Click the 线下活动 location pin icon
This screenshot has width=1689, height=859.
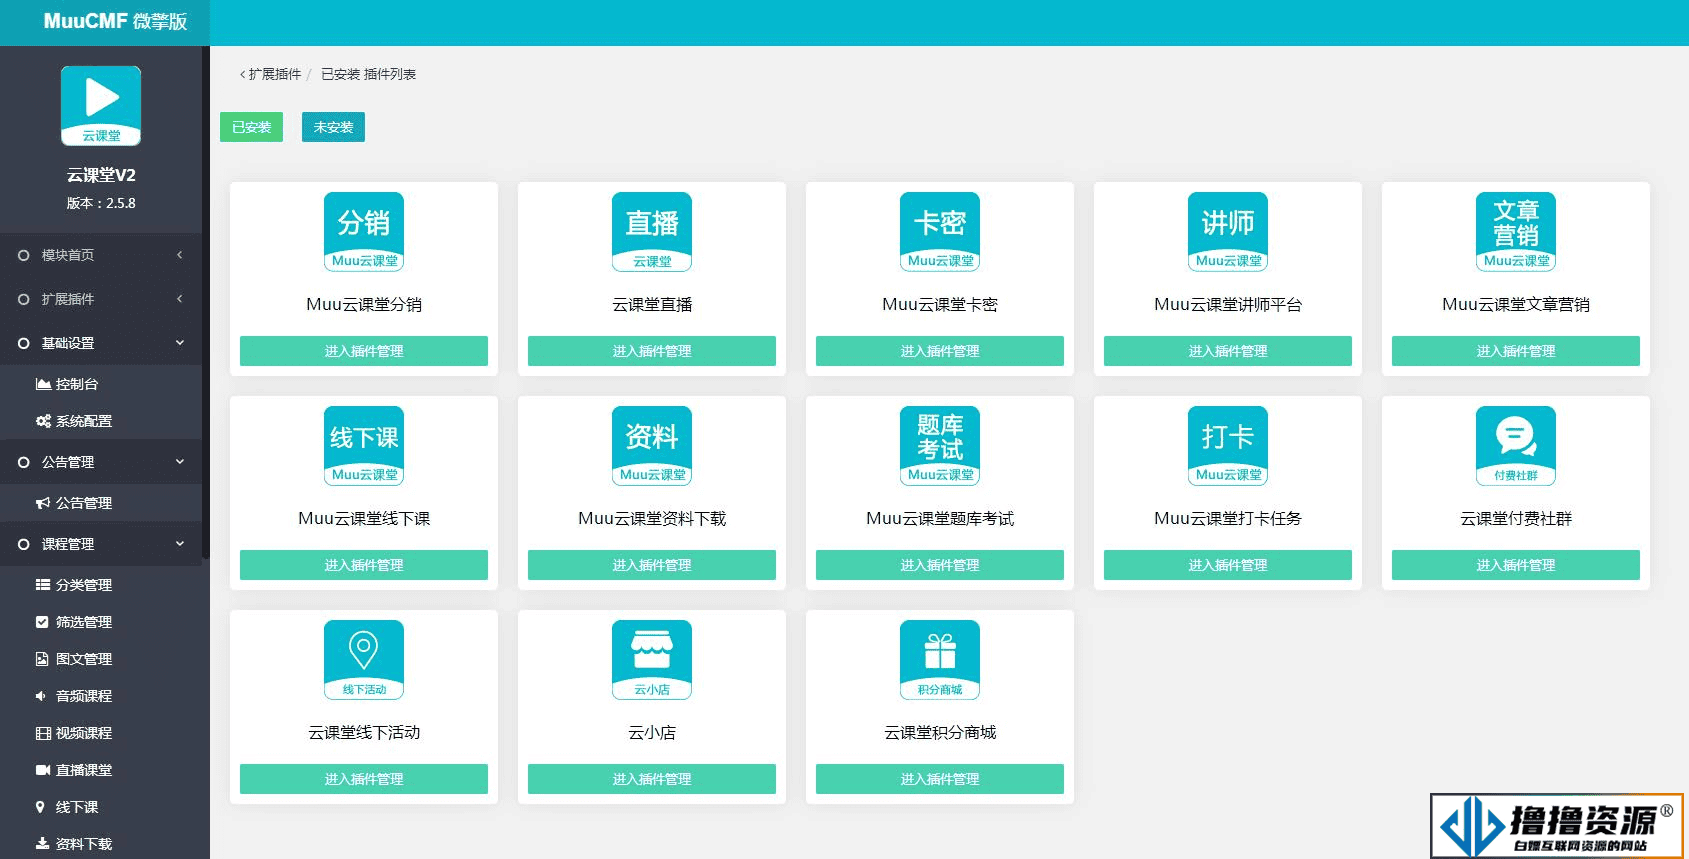pyautogui.click(x=364, y=660)
